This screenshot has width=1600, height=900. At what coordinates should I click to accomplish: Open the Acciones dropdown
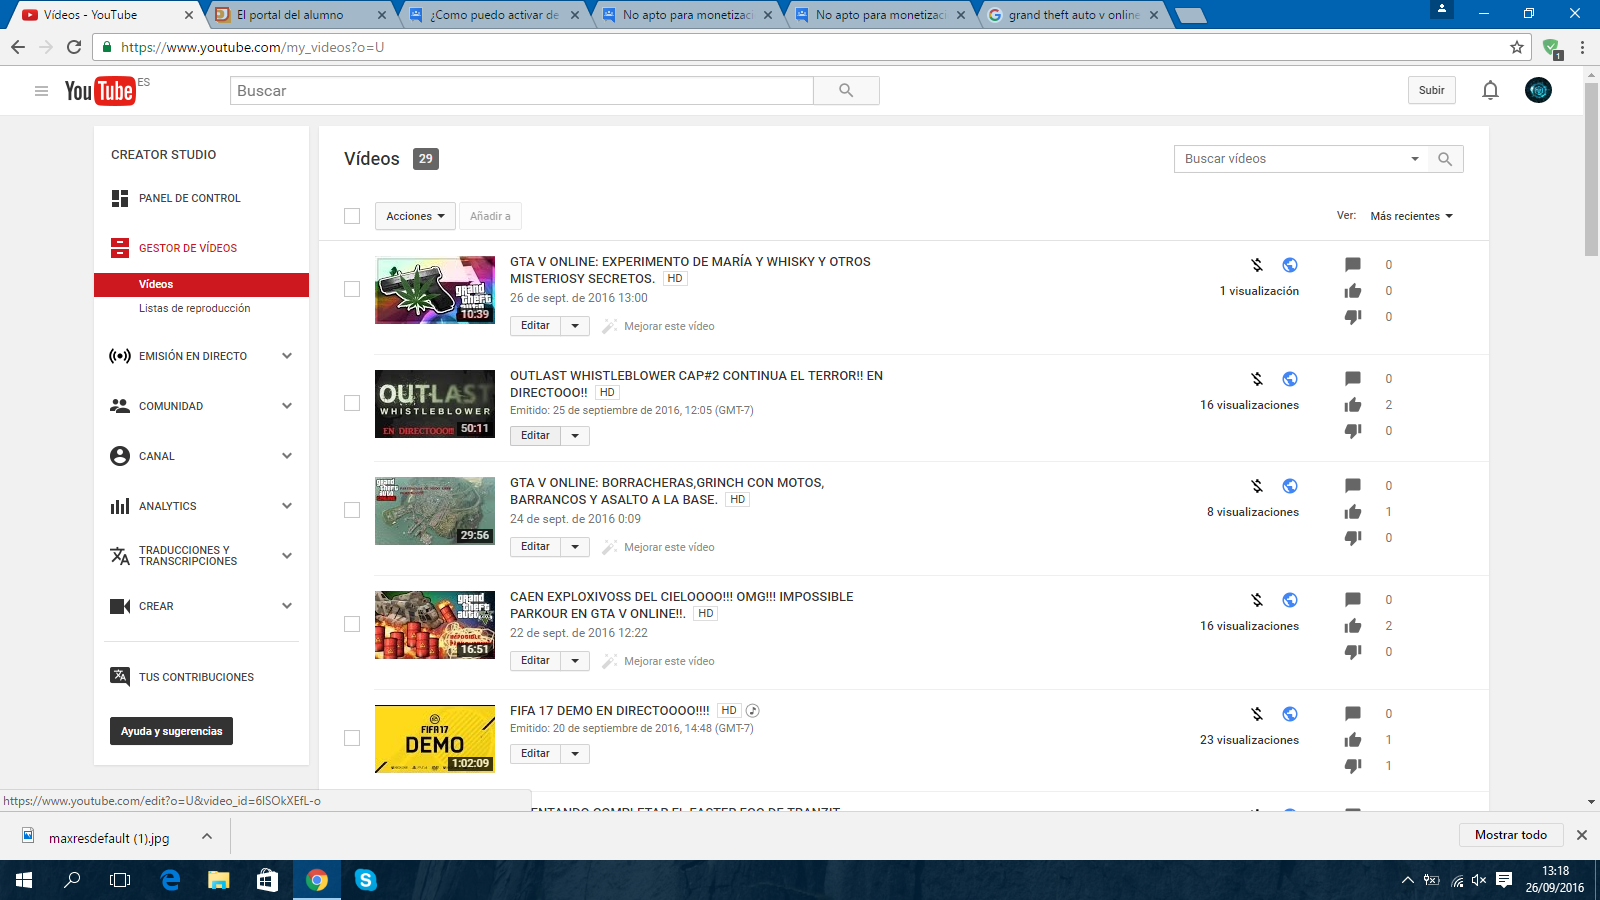[415, 216]
